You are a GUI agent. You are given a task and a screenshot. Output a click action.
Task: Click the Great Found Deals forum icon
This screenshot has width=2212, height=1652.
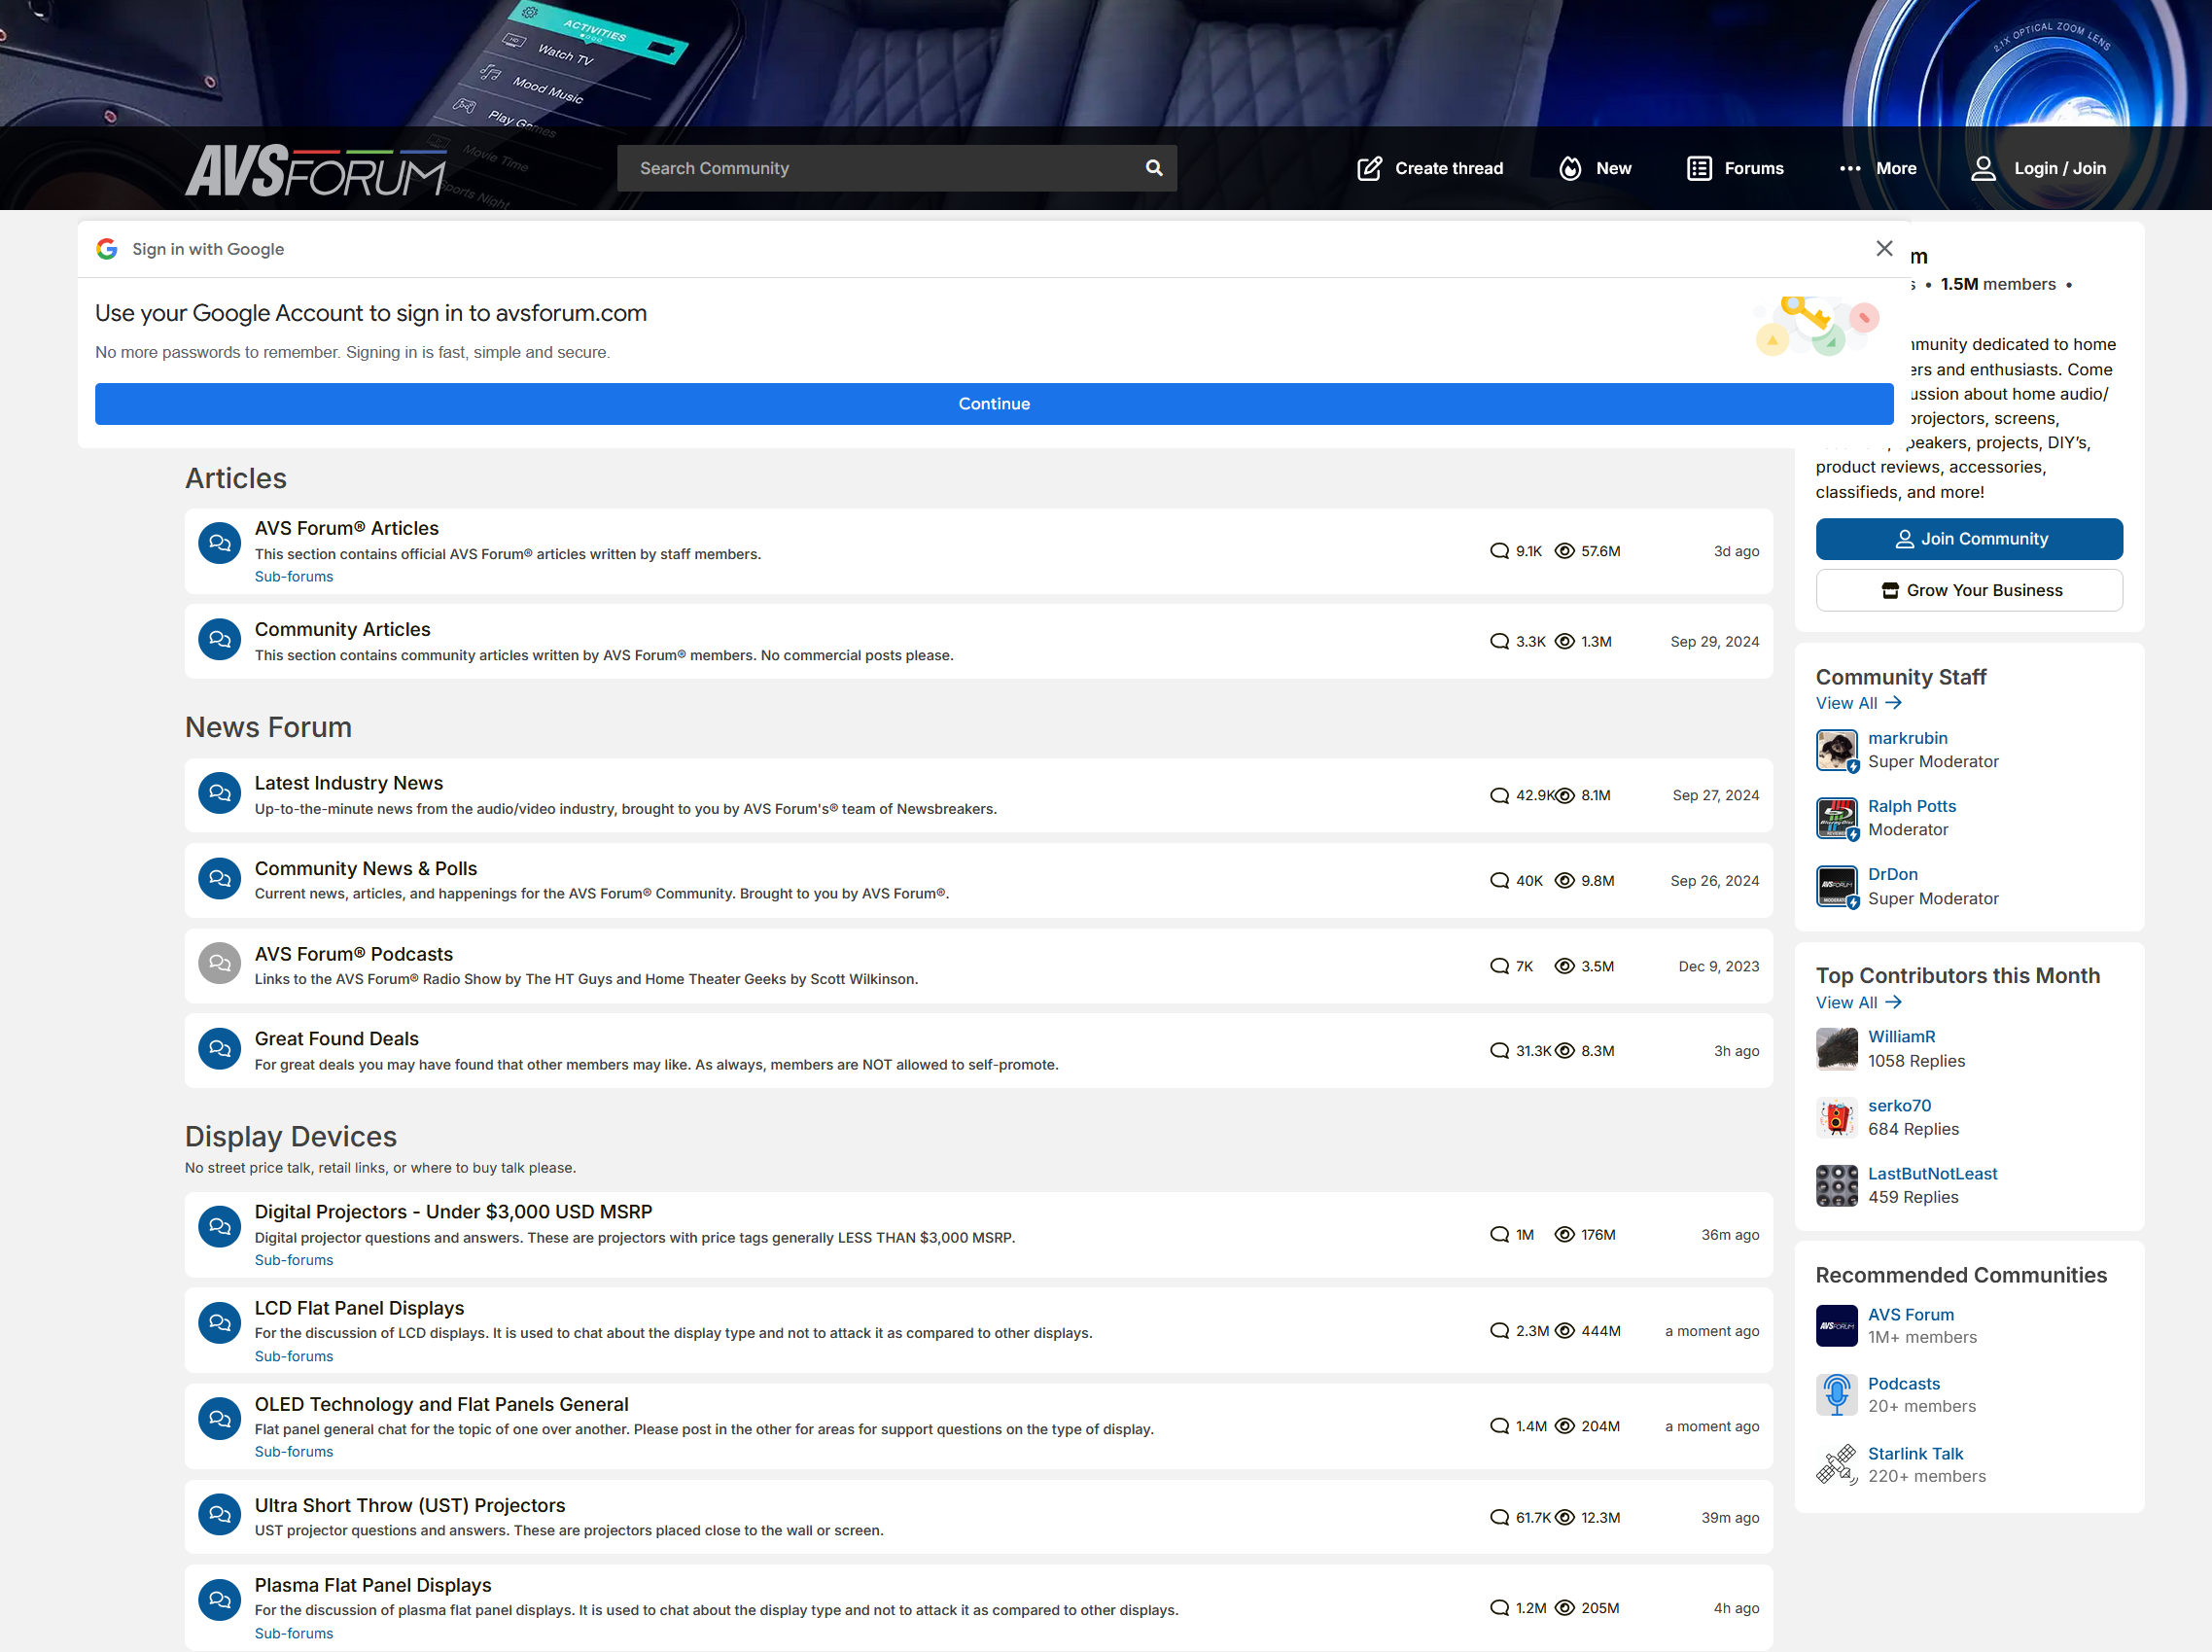click(219, 1049)
